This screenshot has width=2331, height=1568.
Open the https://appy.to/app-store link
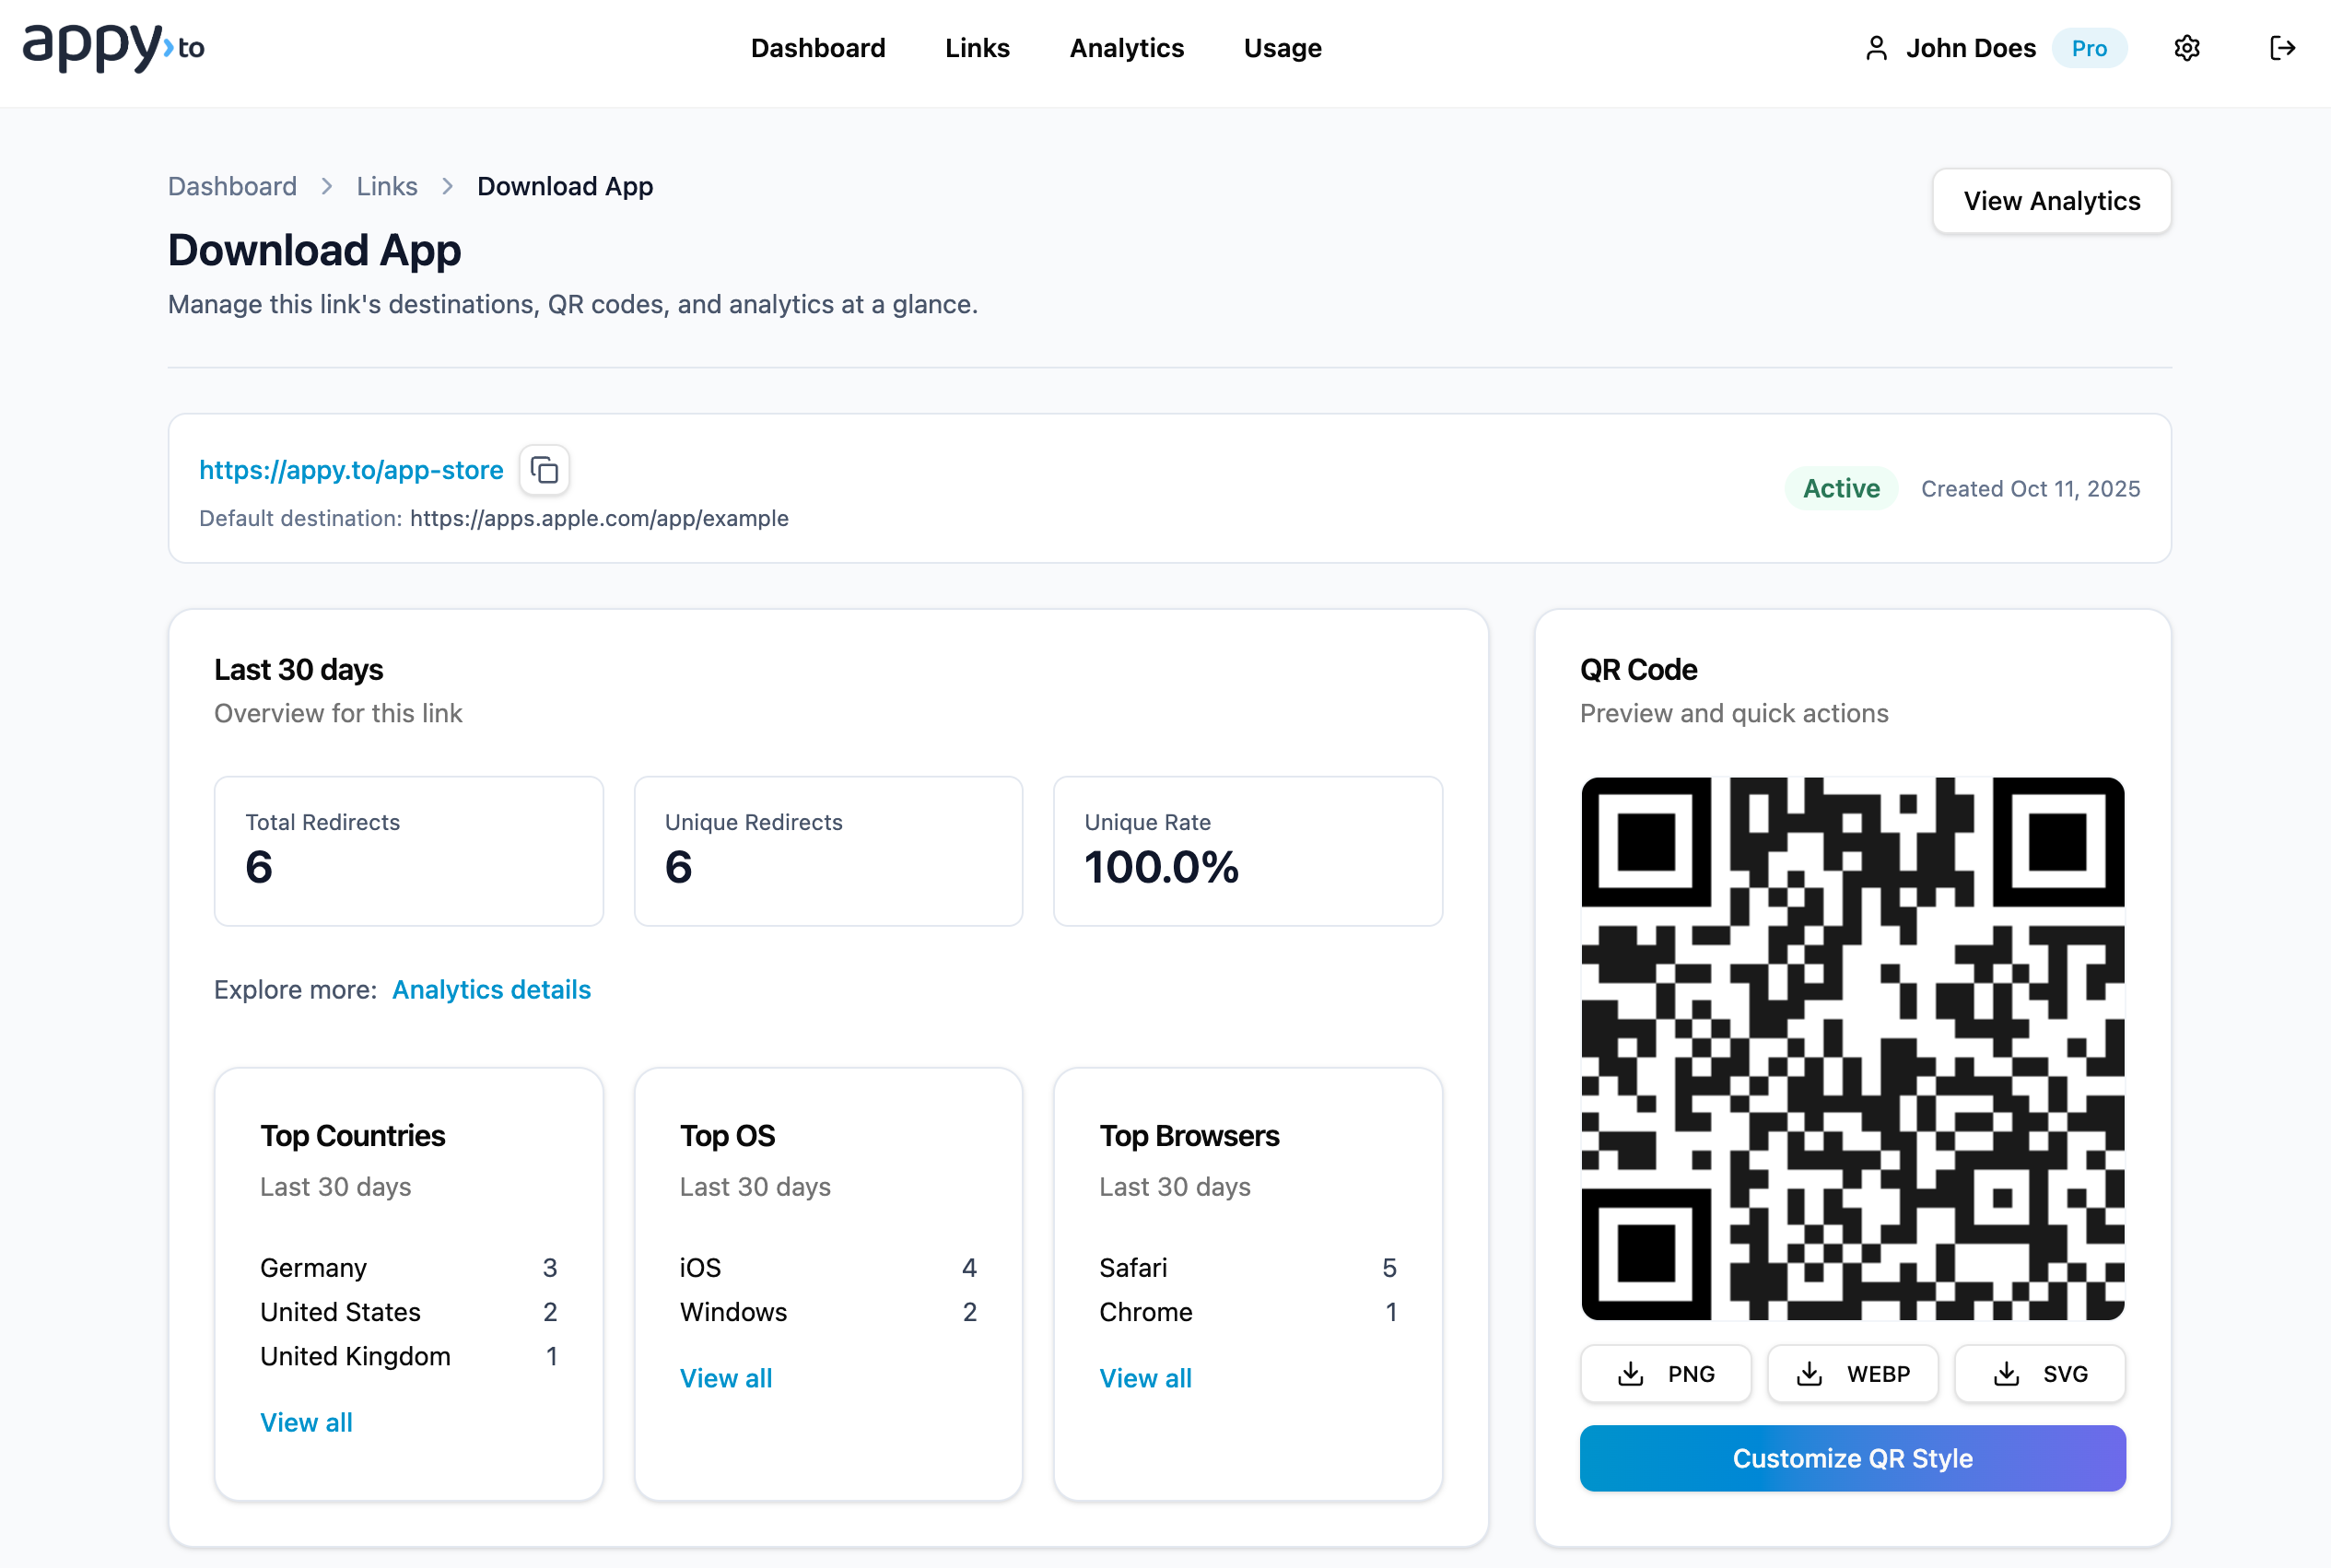coord(351,470)
